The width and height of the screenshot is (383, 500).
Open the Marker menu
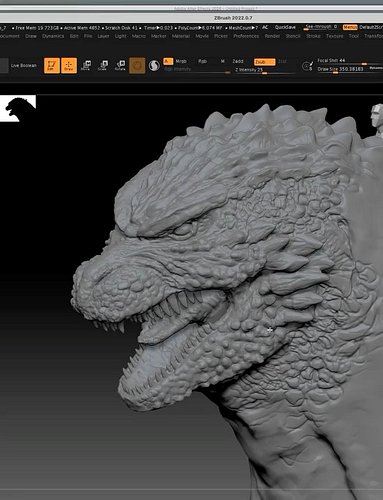159,36
